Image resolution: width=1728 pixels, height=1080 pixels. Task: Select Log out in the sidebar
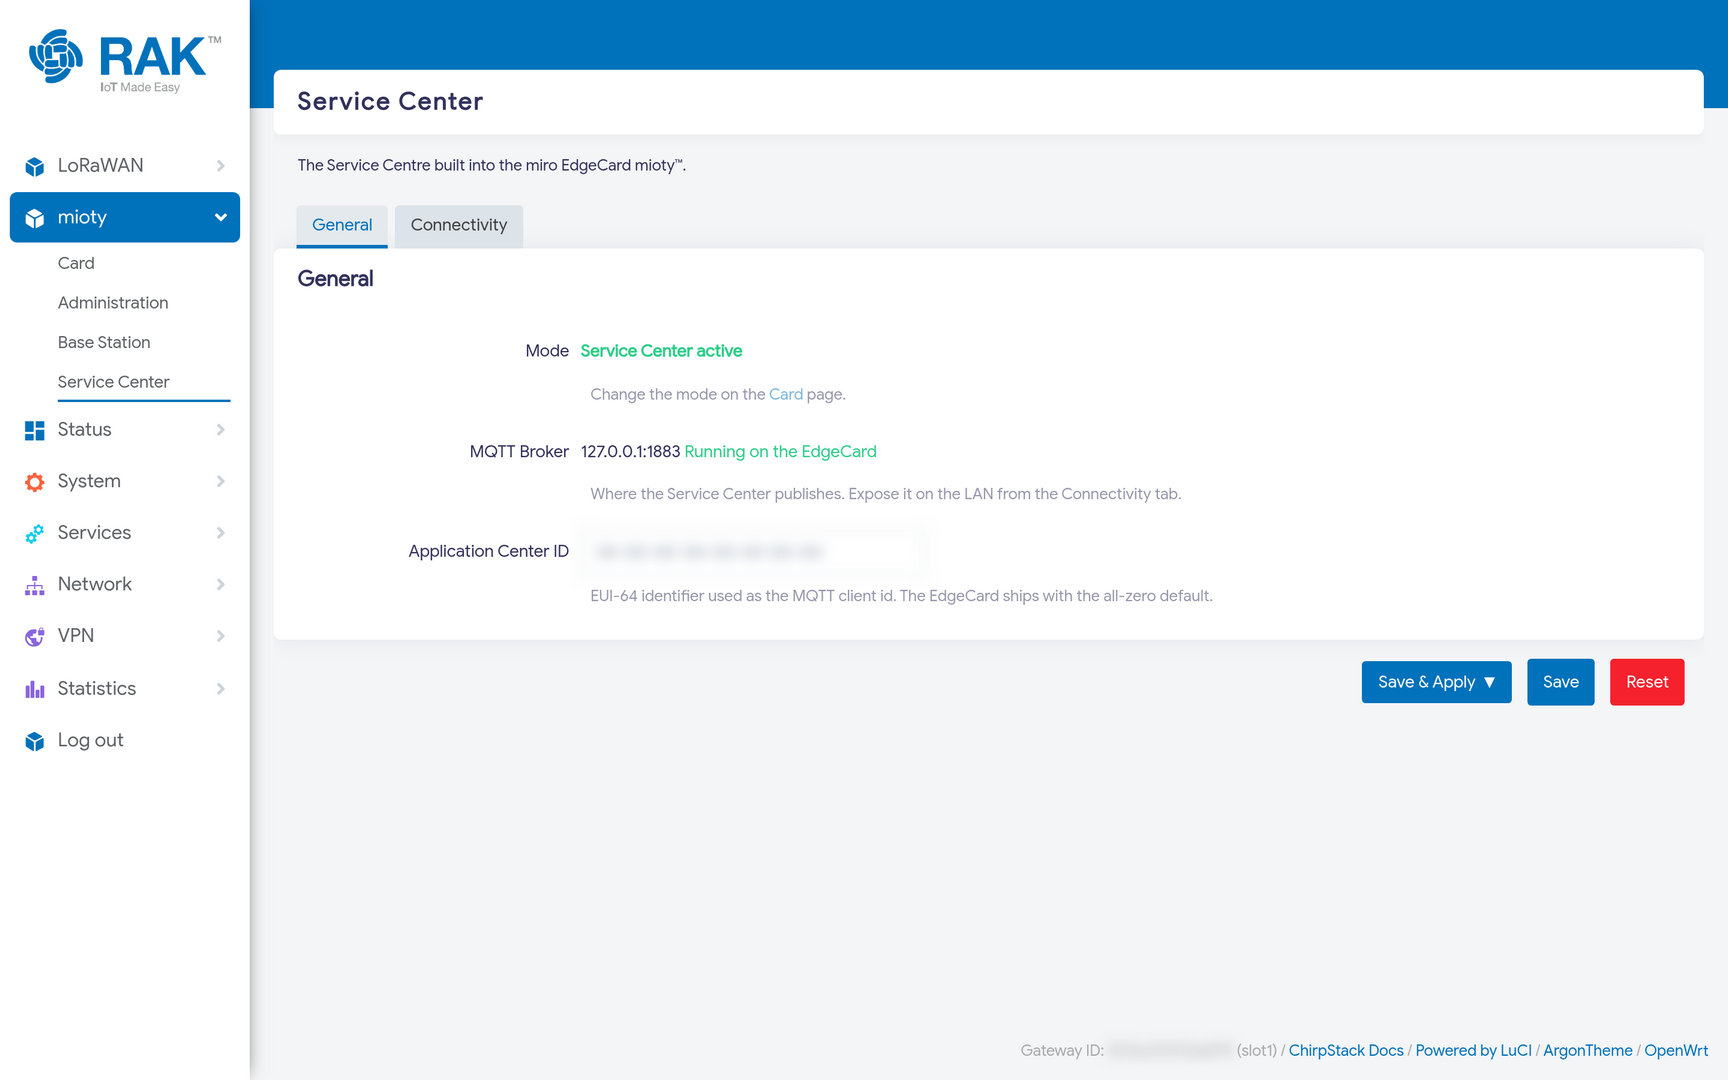[125, 741]
